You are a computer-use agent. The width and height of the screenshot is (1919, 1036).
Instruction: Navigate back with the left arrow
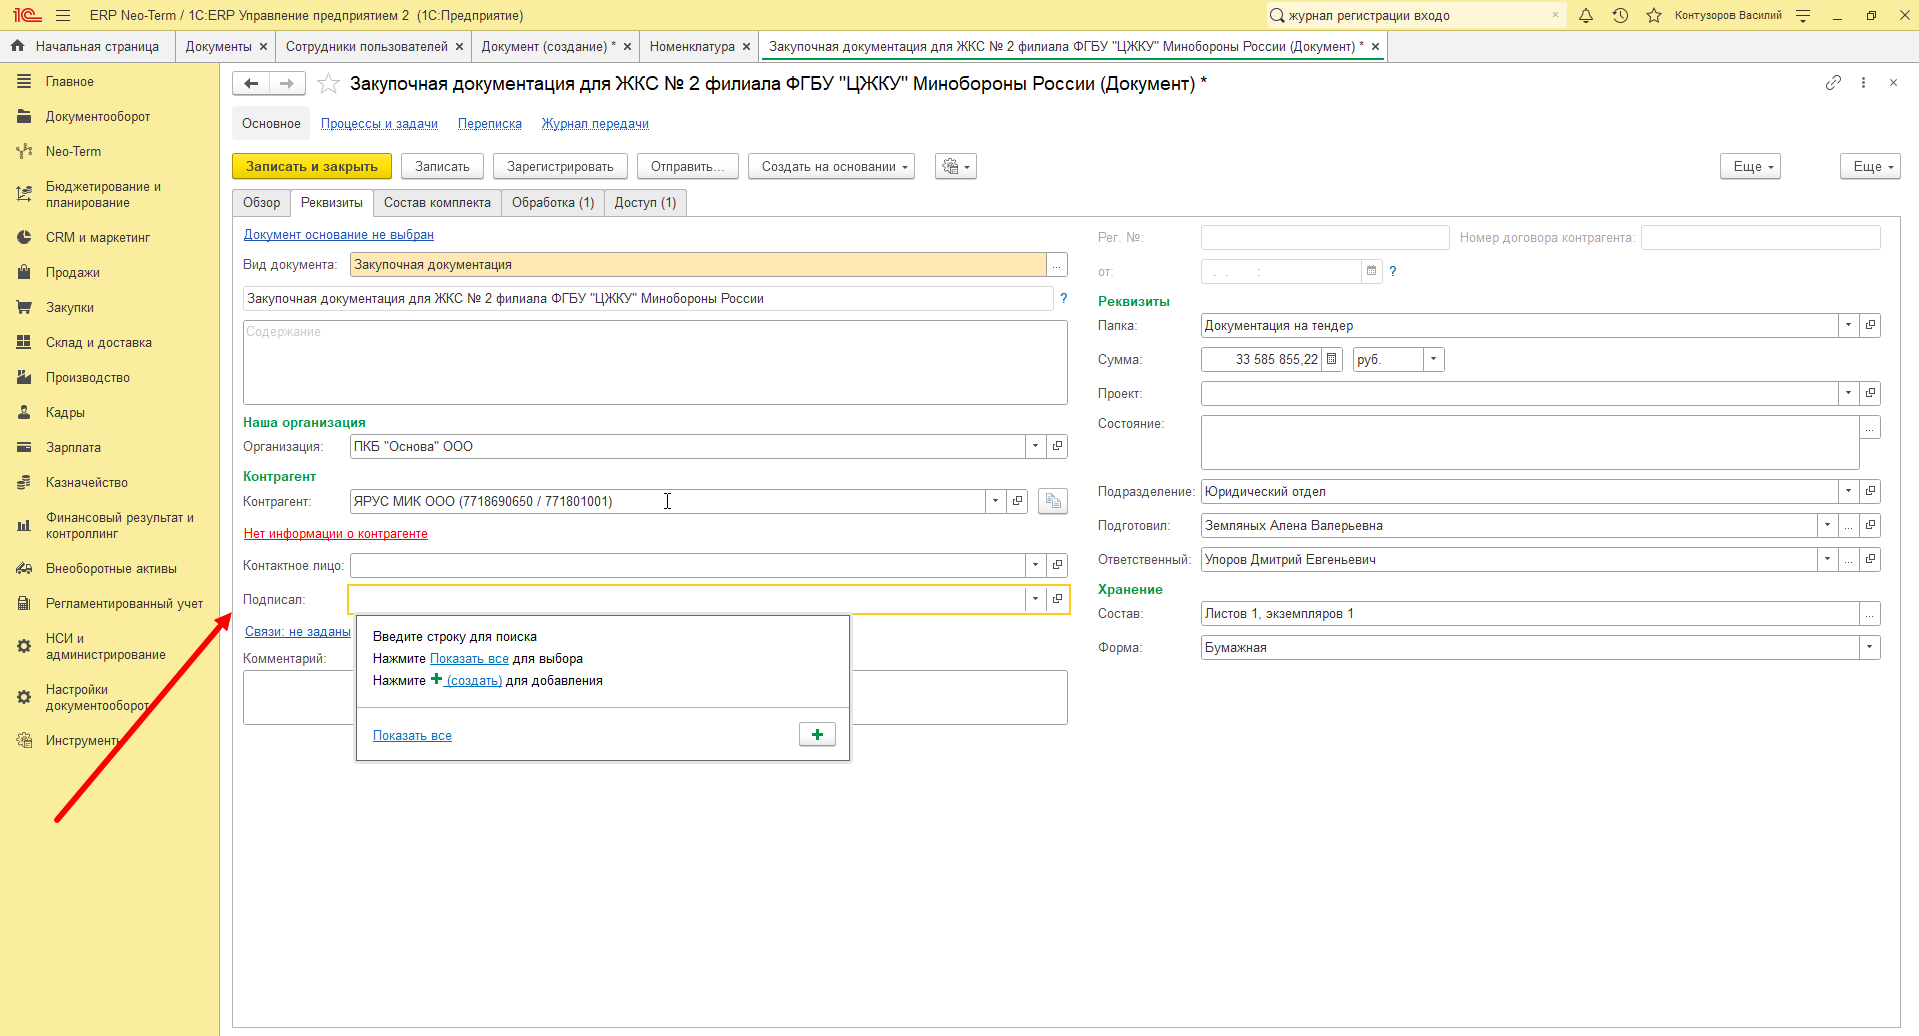pos(251,84)
